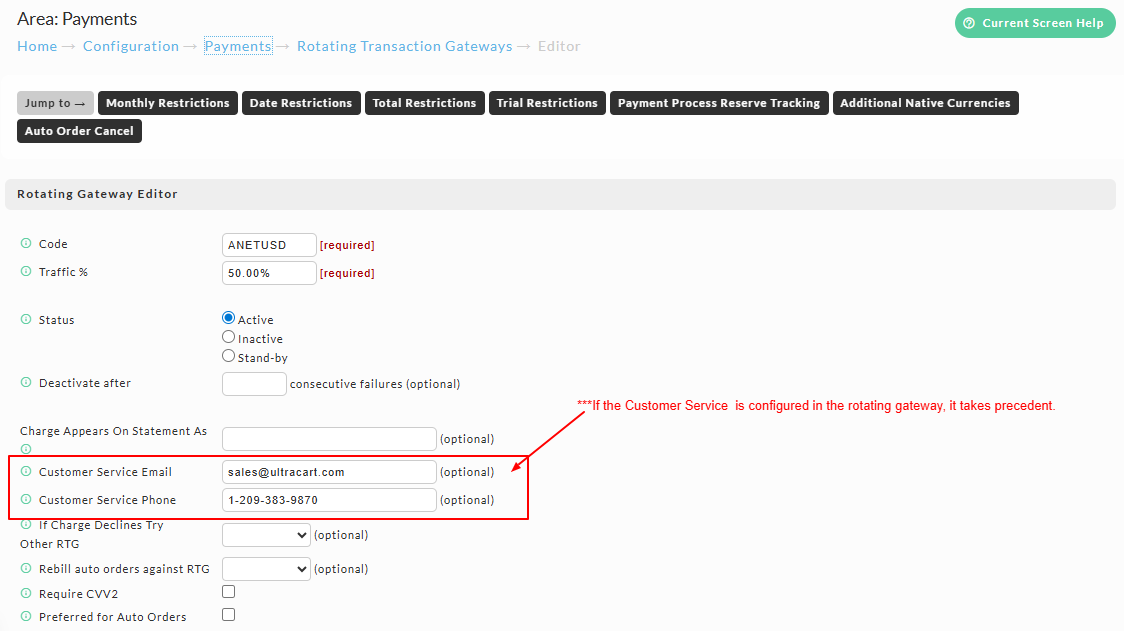Go to Home breadcrumb link
Image resolution: width=1124 pixels, height=631 pixels.
coord(37,46)
